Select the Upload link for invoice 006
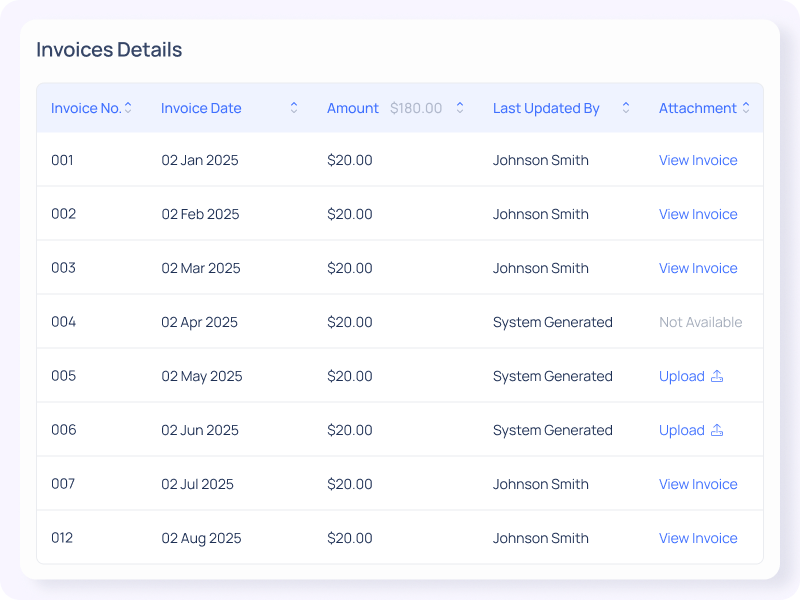The width and height of the screenshot is (800, 600). coord(682,431)
